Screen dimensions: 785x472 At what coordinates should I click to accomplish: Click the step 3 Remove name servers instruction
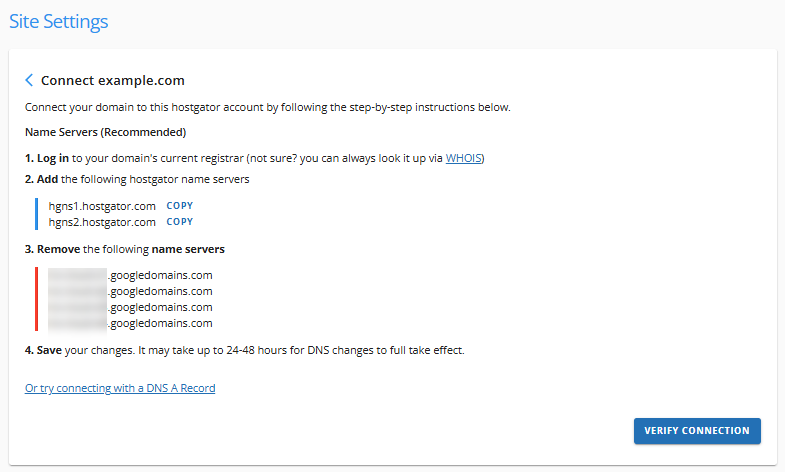coord(125,249)
